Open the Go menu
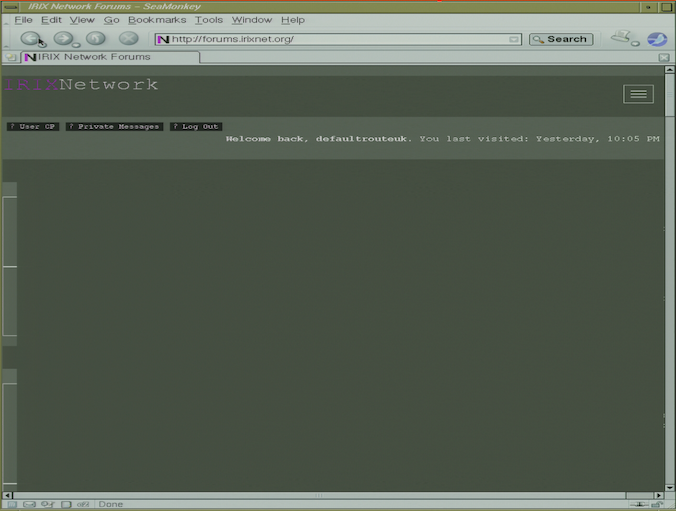This screenshot has height=511, width=676. click(x=111, y=20)
